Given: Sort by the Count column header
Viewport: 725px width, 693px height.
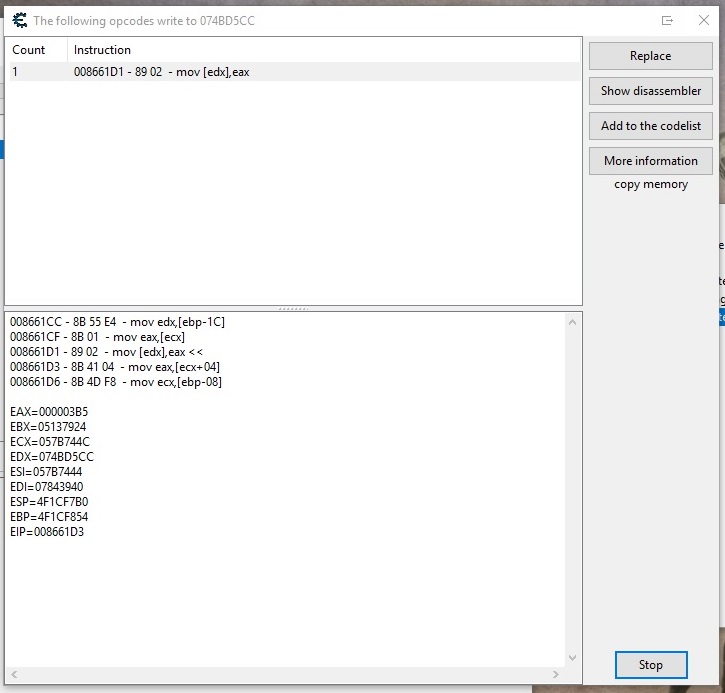Looking at the screenshot, I should pyautogui.click(x=37, y=49).
